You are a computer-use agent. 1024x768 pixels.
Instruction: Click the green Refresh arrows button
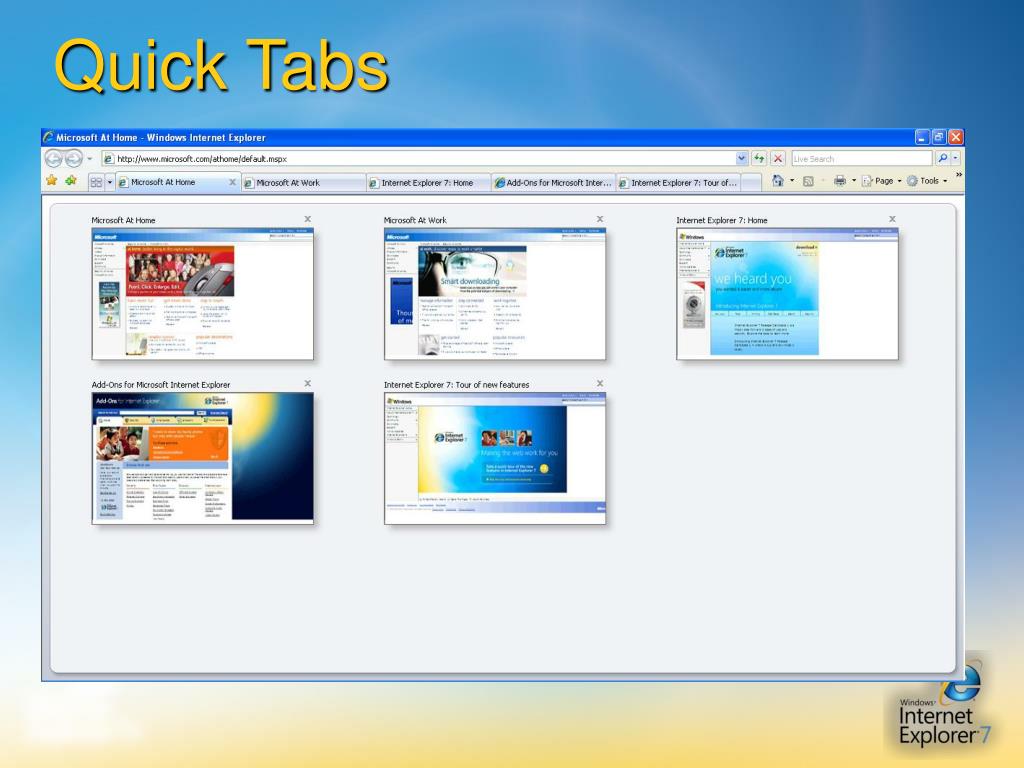coord(759,159)
